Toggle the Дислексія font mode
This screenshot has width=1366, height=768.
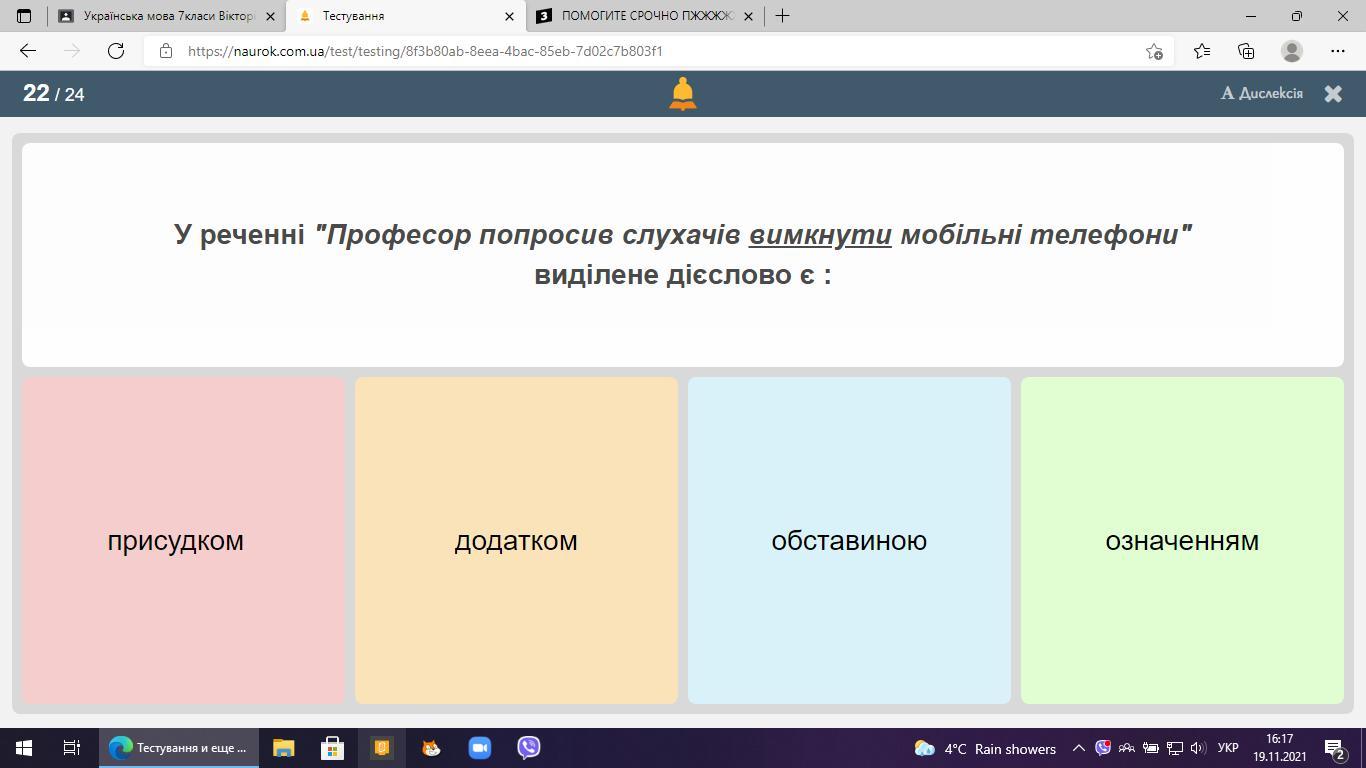click(1262, 93)
